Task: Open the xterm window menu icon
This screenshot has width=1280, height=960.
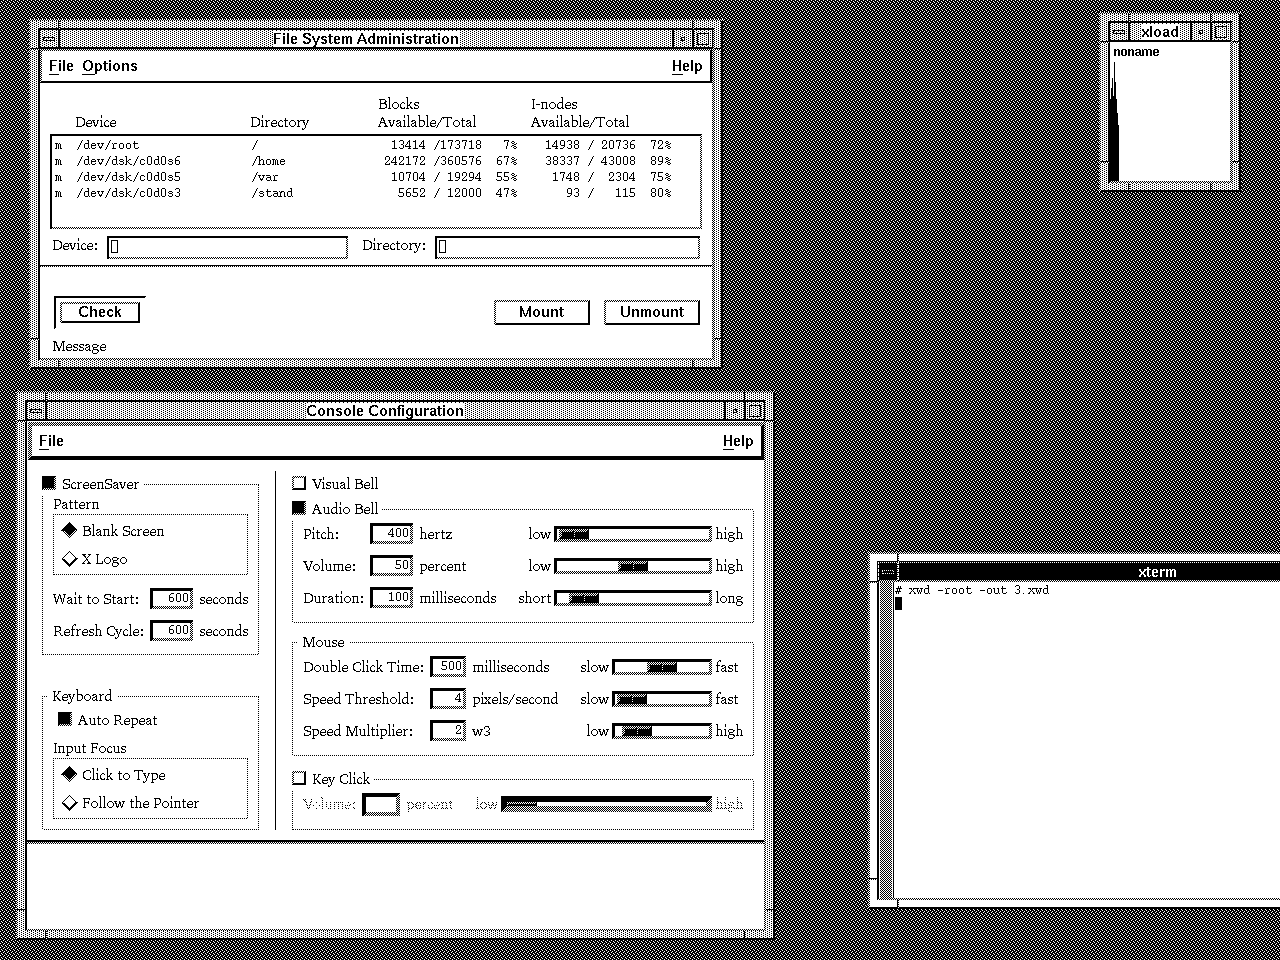Action: click(x=887, y=572)
